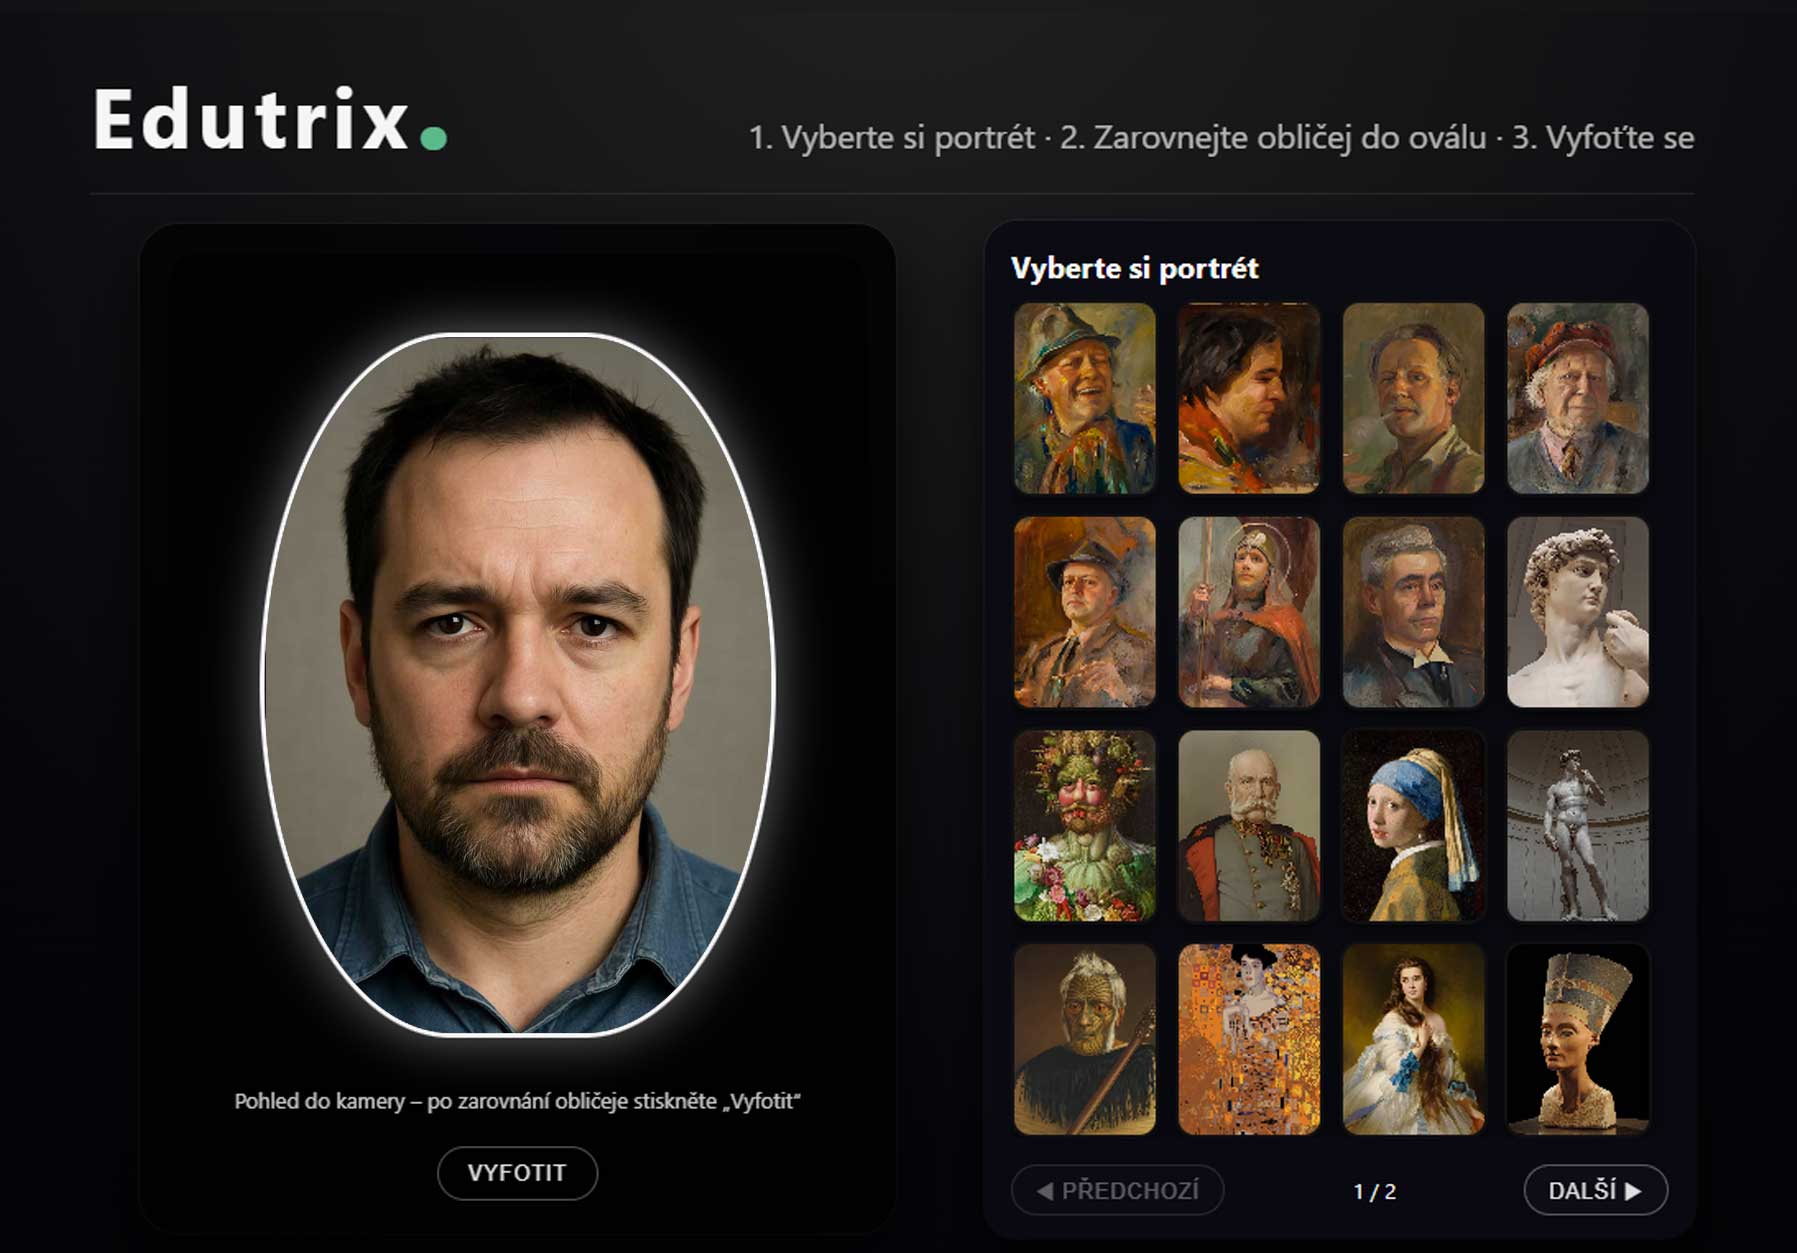Choose the officer with military hat portrait
This screenshot has height=1253, width=1797.
[x=1083, y=612]
